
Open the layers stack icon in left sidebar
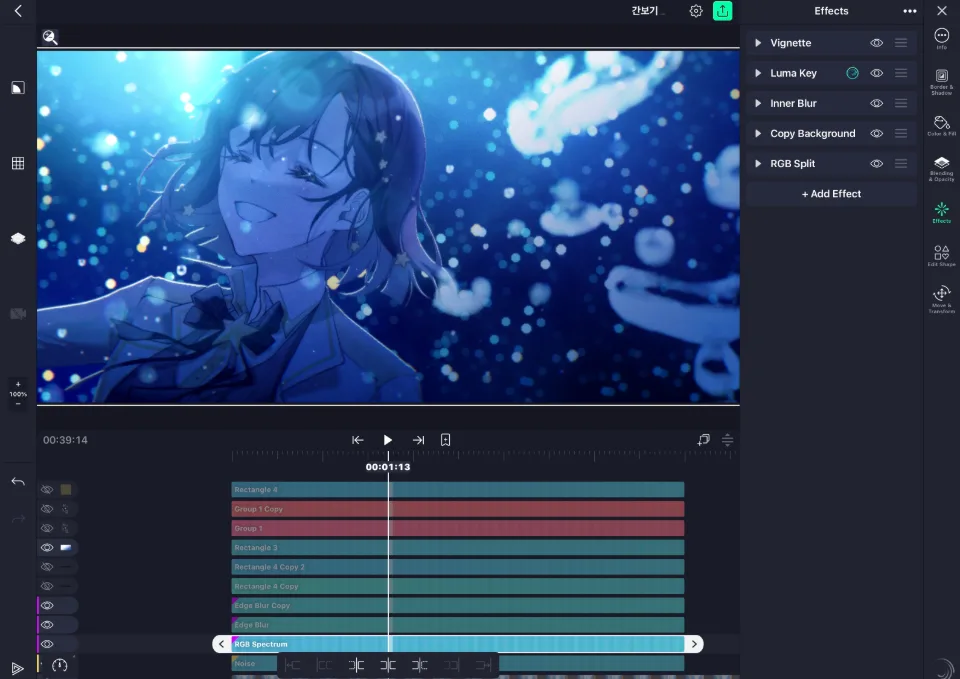pyautogui.click(x=18, y=238)
